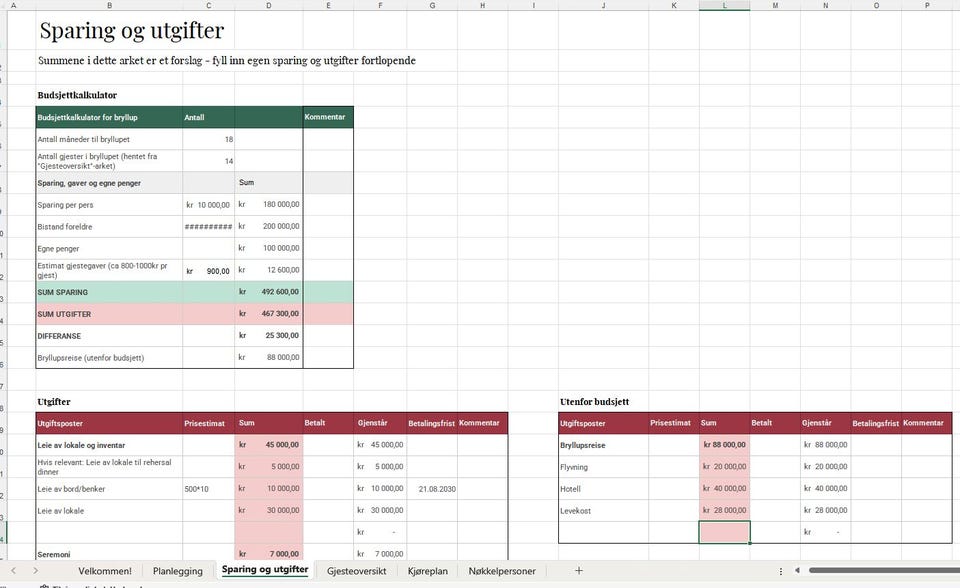Open the Nøkkelpersoner sheet tab
The image size is (960, 588).
click(502, 571)
